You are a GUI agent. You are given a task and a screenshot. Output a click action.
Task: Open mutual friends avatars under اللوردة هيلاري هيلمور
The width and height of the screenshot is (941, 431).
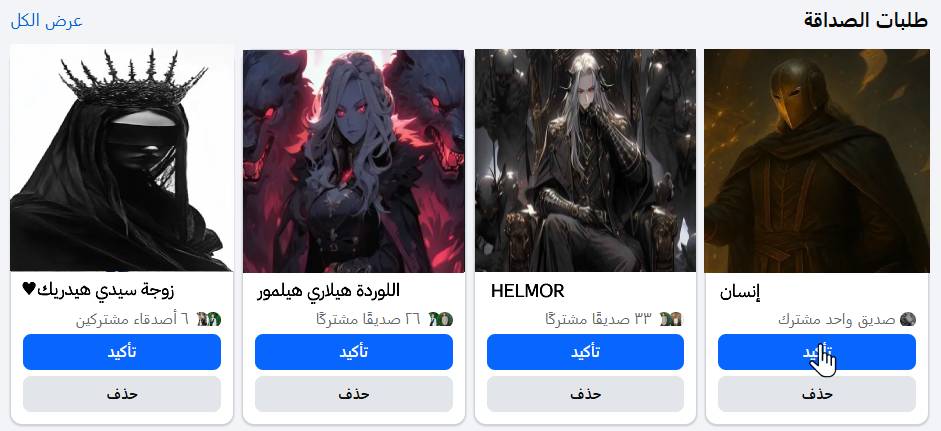tap(441, 319)
